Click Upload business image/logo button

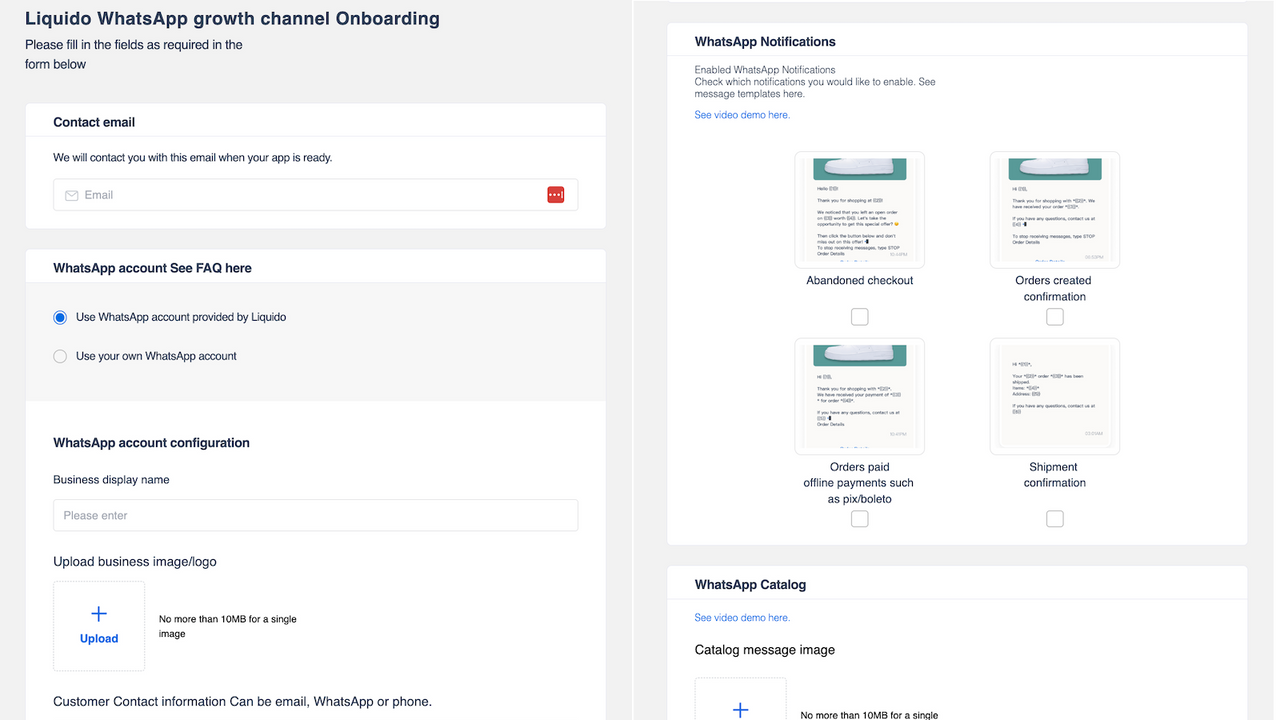click(x=99, y=626)
